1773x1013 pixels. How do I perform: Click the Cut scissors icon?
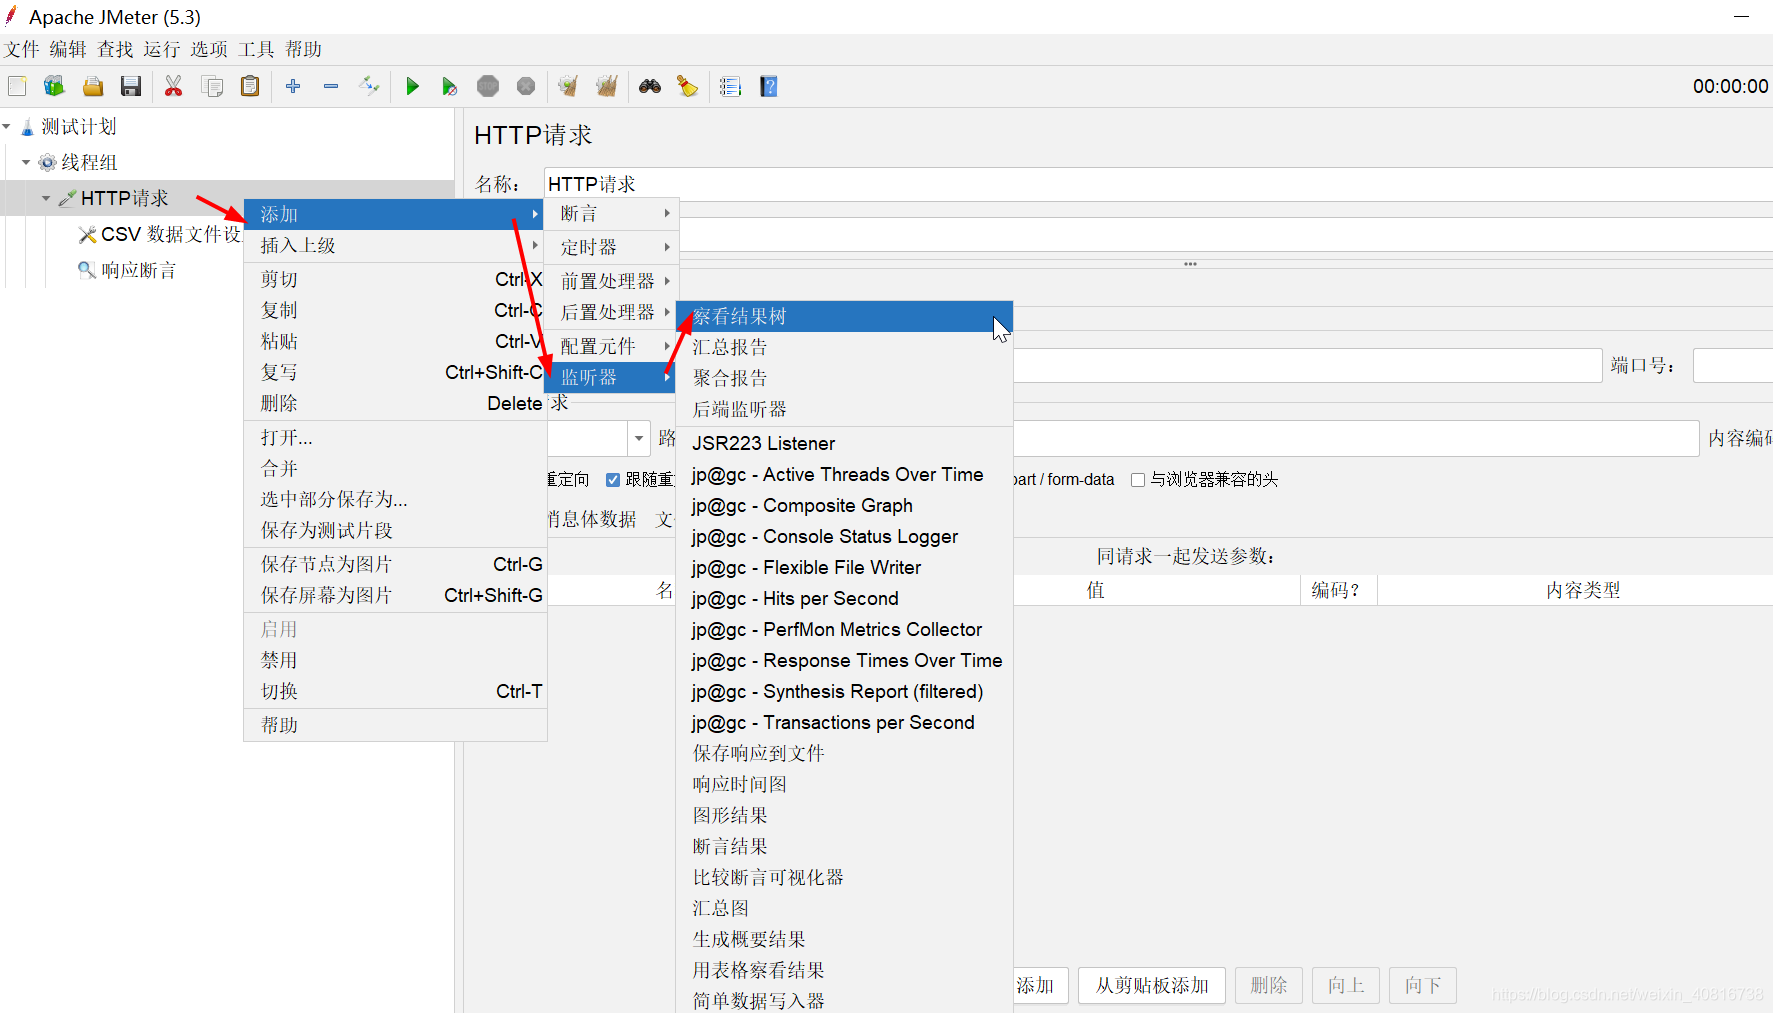click(x=174, y=87)
